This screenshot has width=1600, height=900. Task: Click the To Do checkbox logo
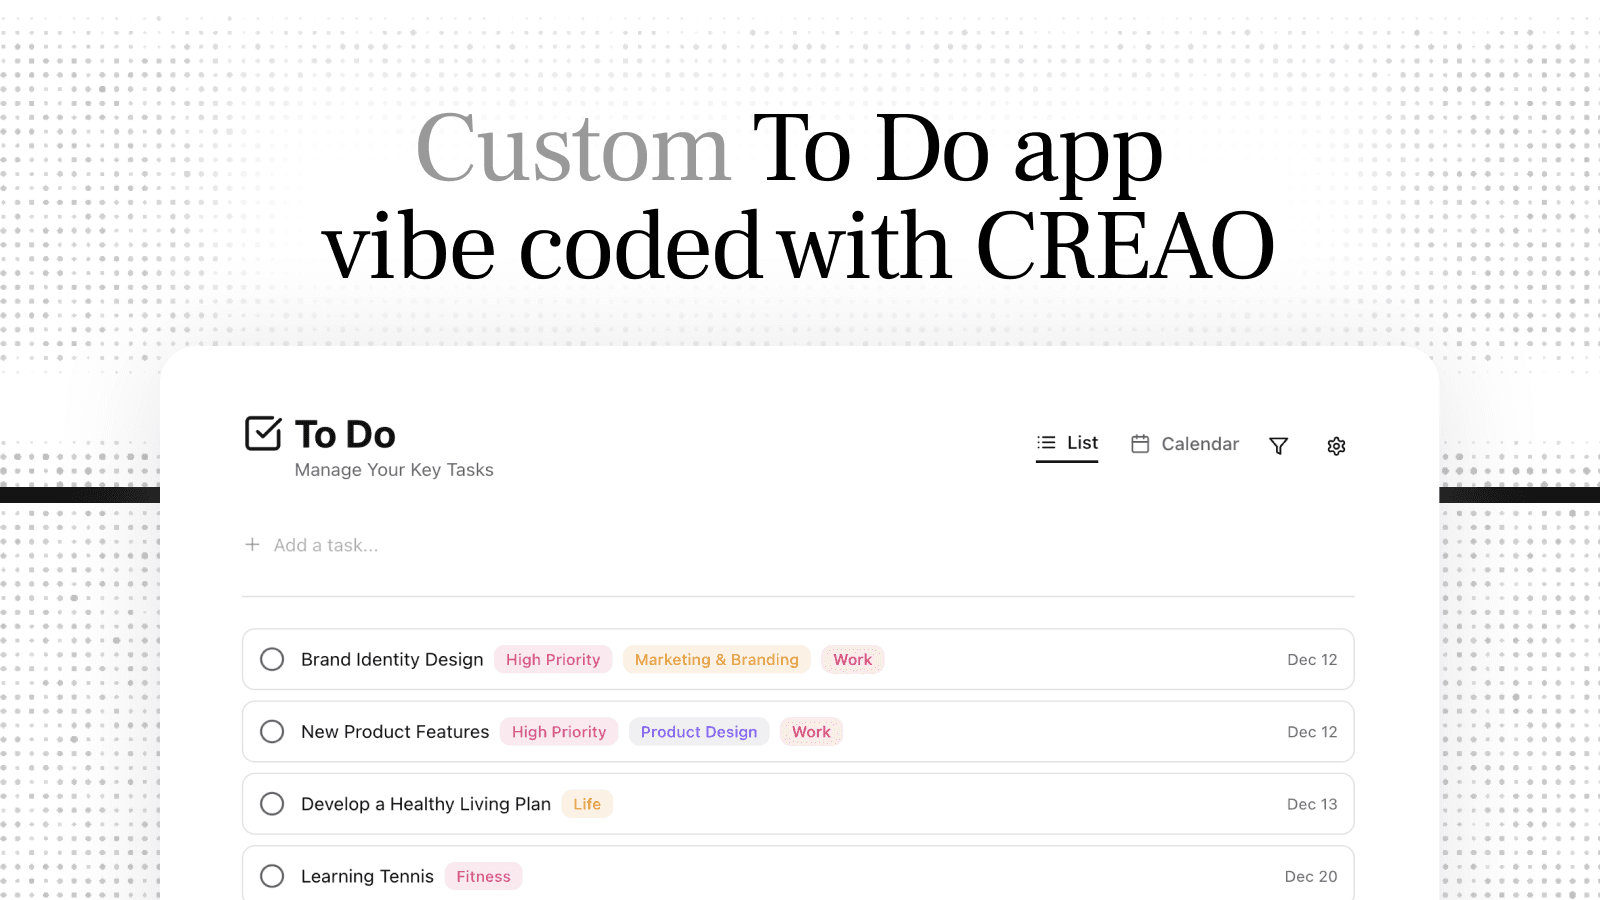[264, 433]
